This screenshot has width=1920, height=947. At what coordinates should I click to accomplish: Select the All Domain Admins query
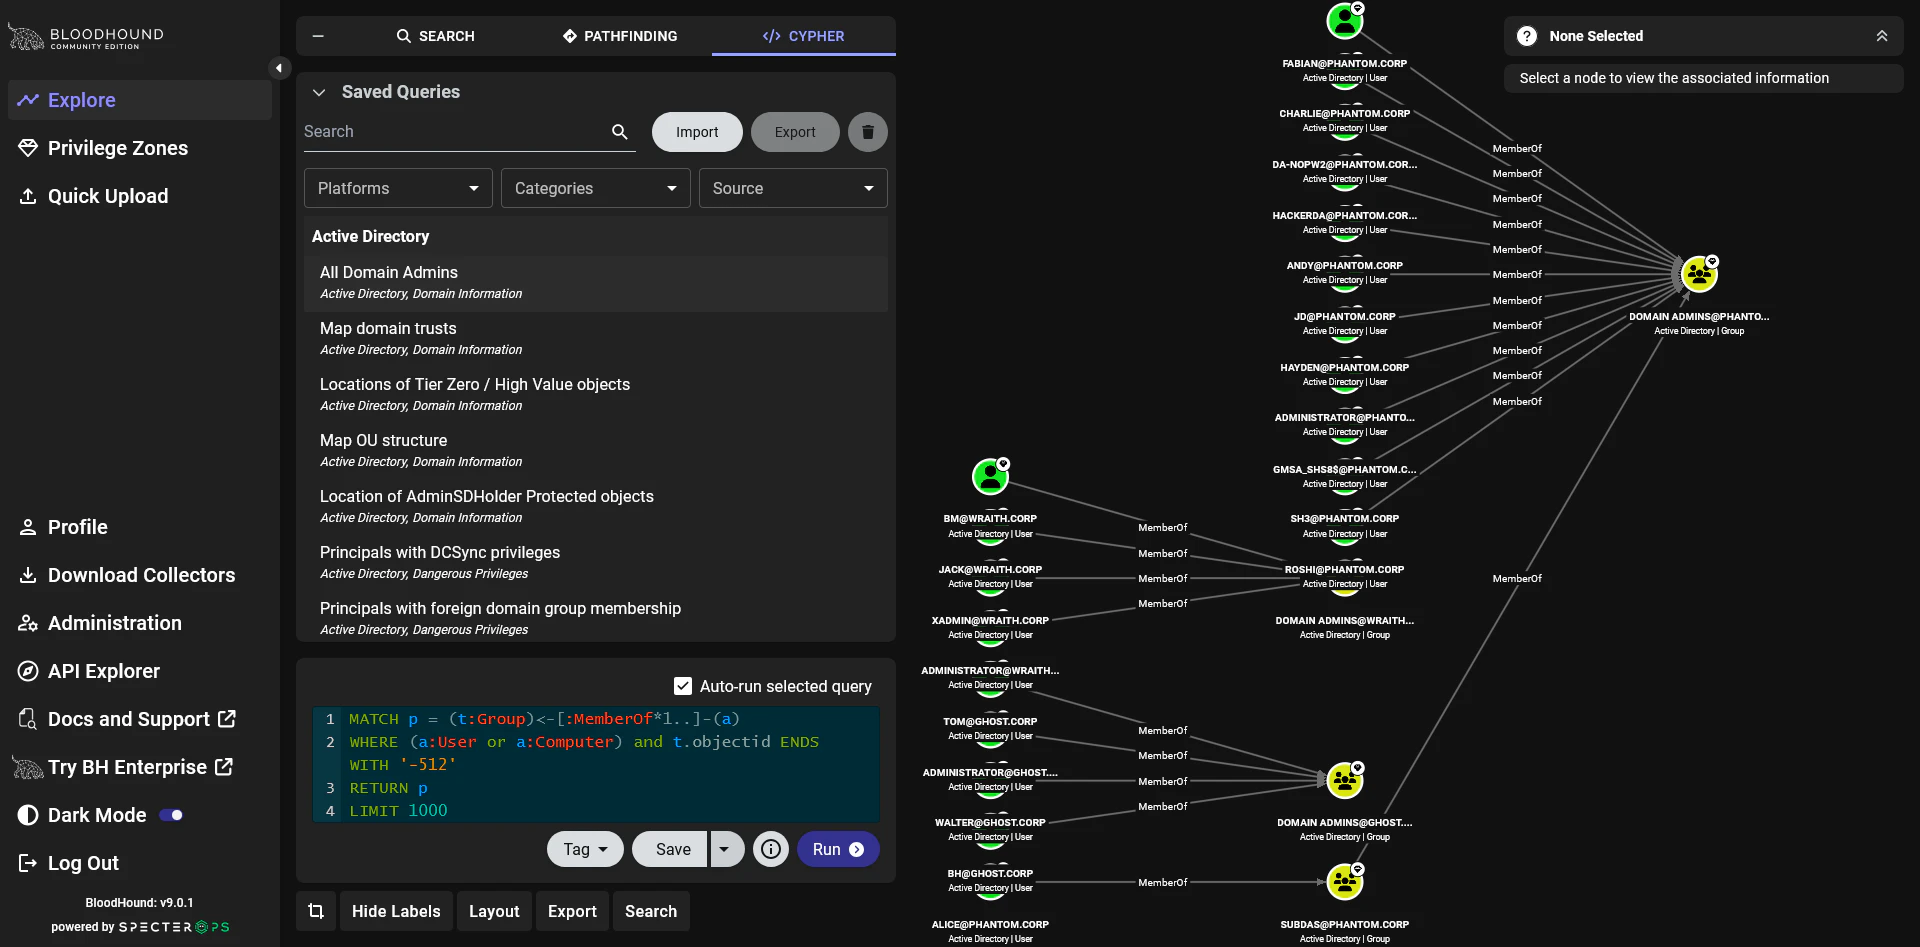click(x=596, y=283)
